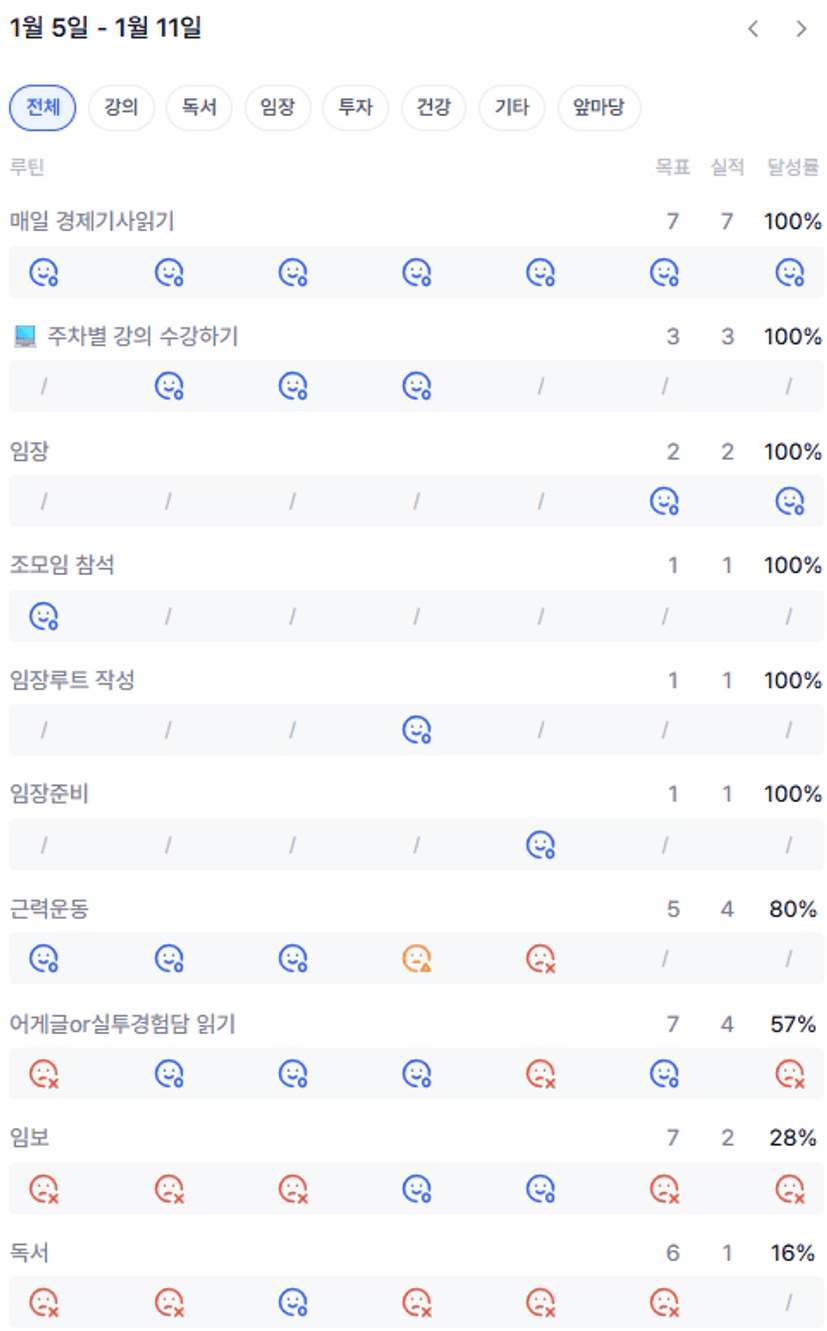The height and width of the screenshot is (1331, 827).
Task: Click the blue smiley in 조모임 참석 row
Action: tap(44, 616)
